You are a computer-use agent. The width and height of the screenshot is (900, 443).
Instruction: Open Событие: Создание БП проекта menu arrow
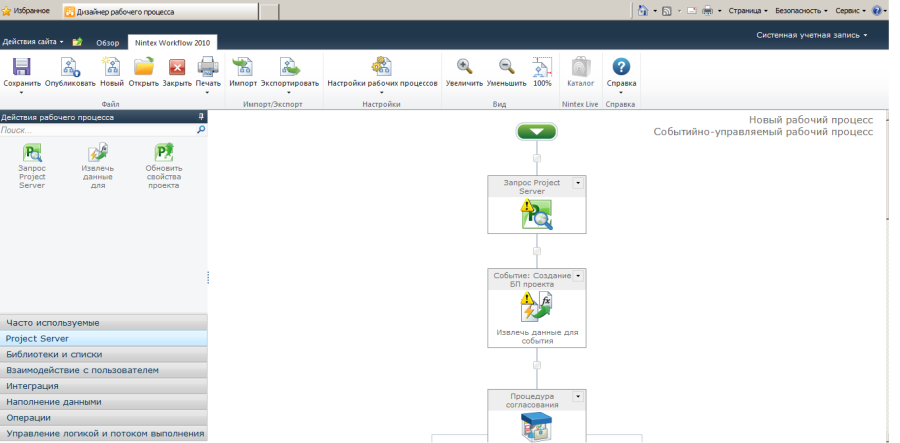tap(578, 276)
